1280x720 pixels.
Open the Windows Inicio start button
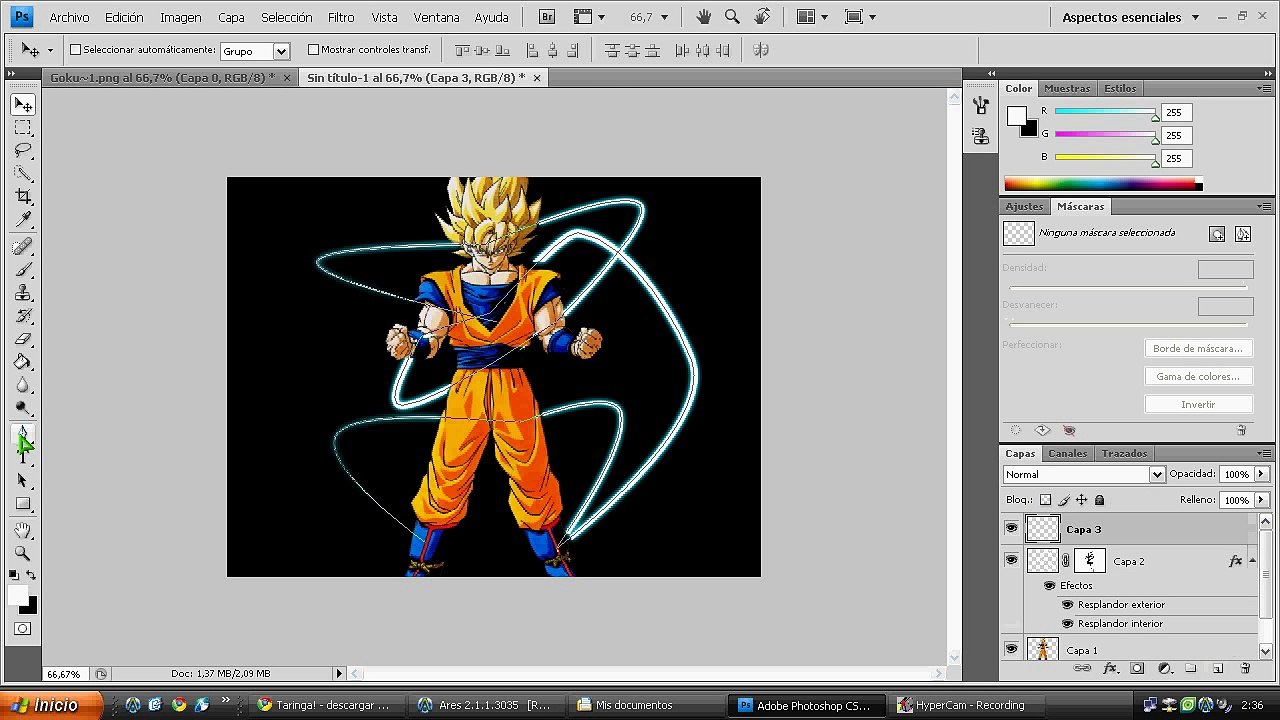(x=51, y=705)
